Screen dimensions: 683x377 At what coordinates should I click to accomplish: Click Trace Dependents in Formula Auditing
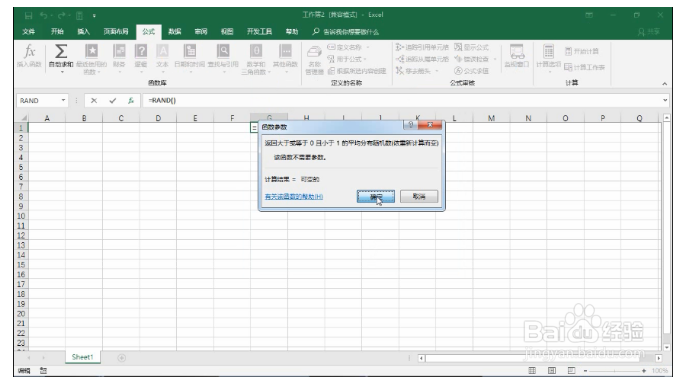tap(422, 59)
